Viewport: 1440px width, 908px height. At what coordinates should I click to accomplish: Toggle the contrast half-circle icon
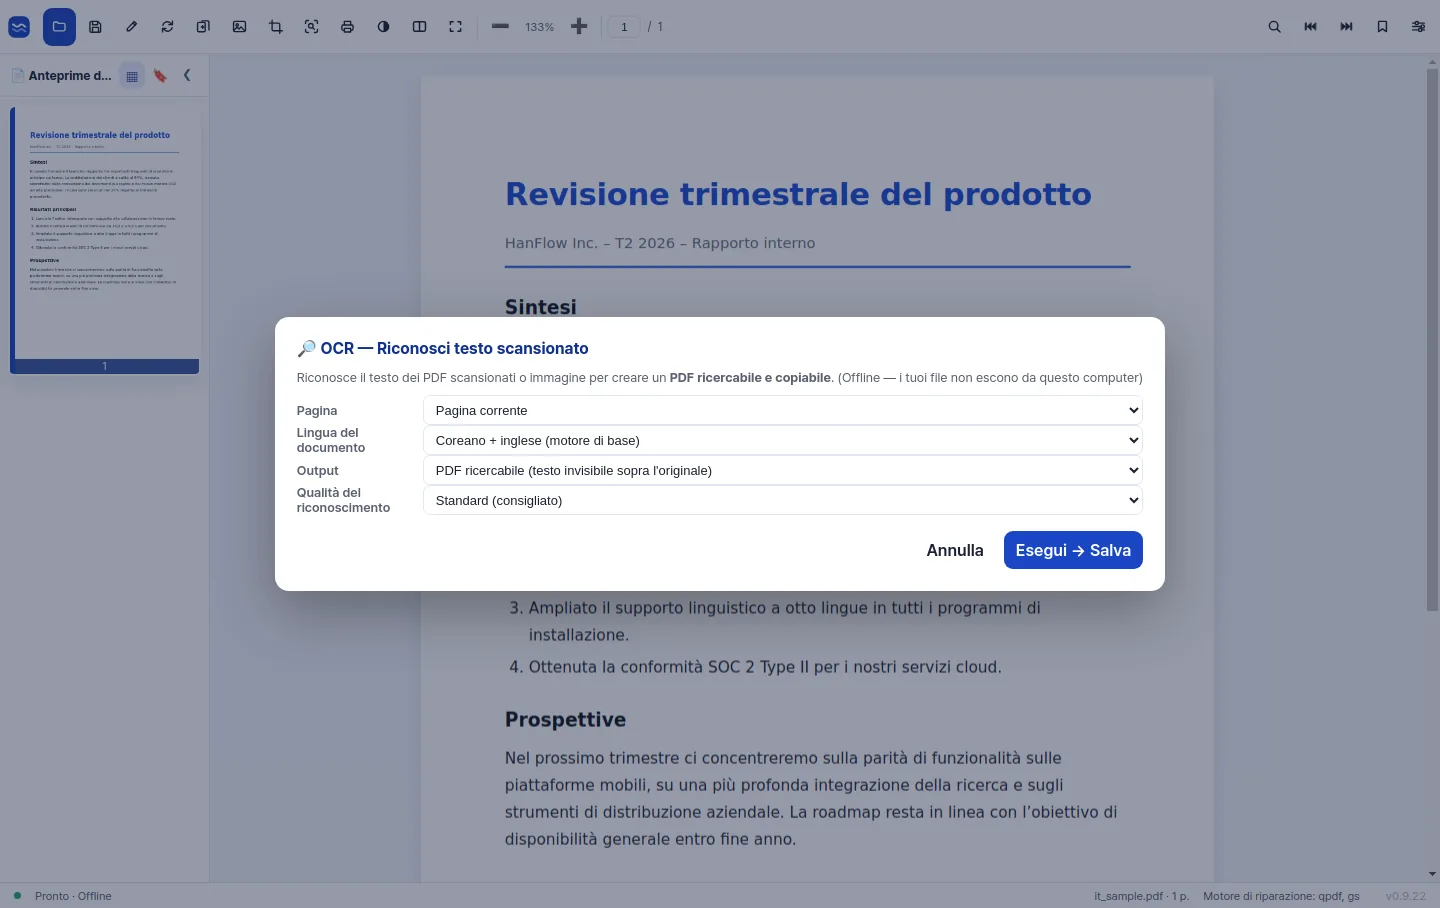383,27
